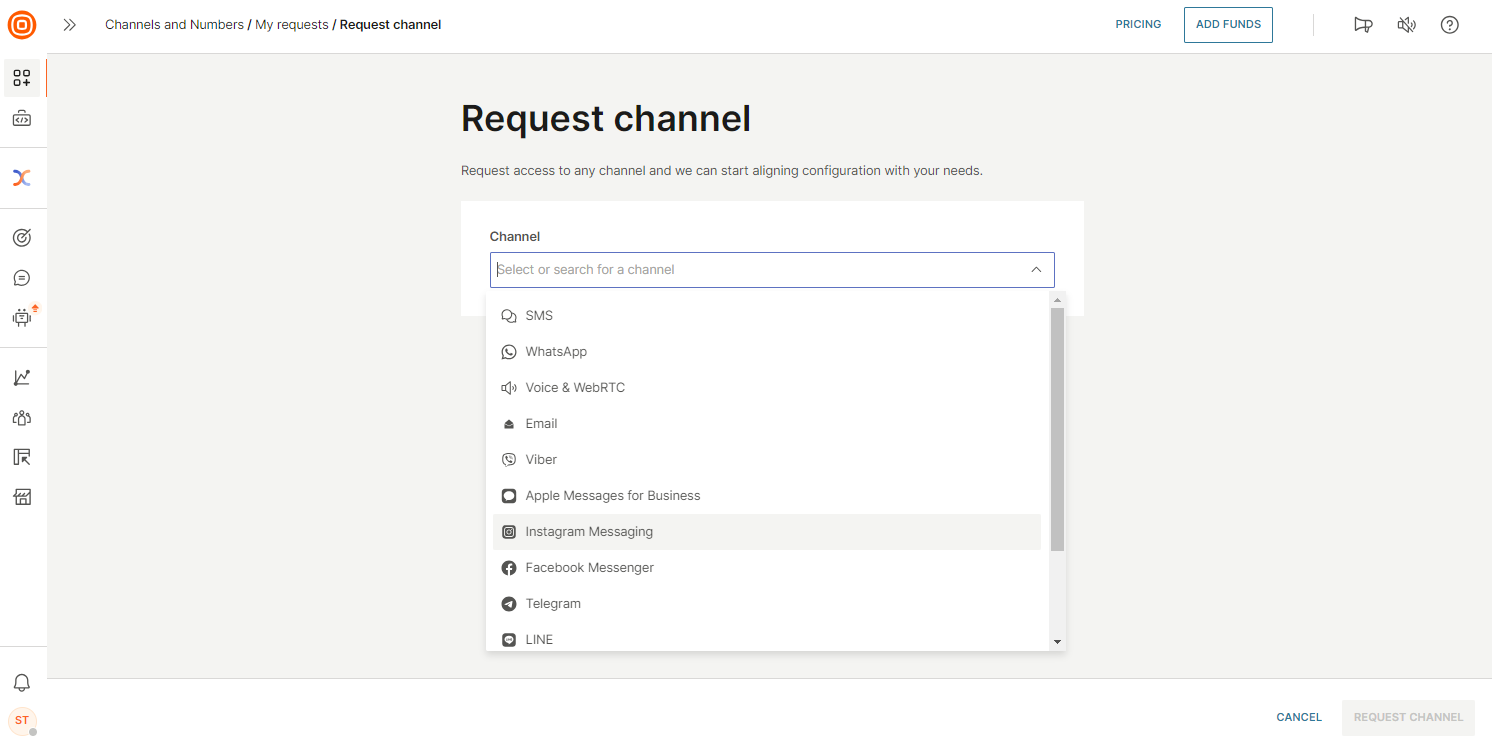Click the Request Channel button

click(1408, 717)
